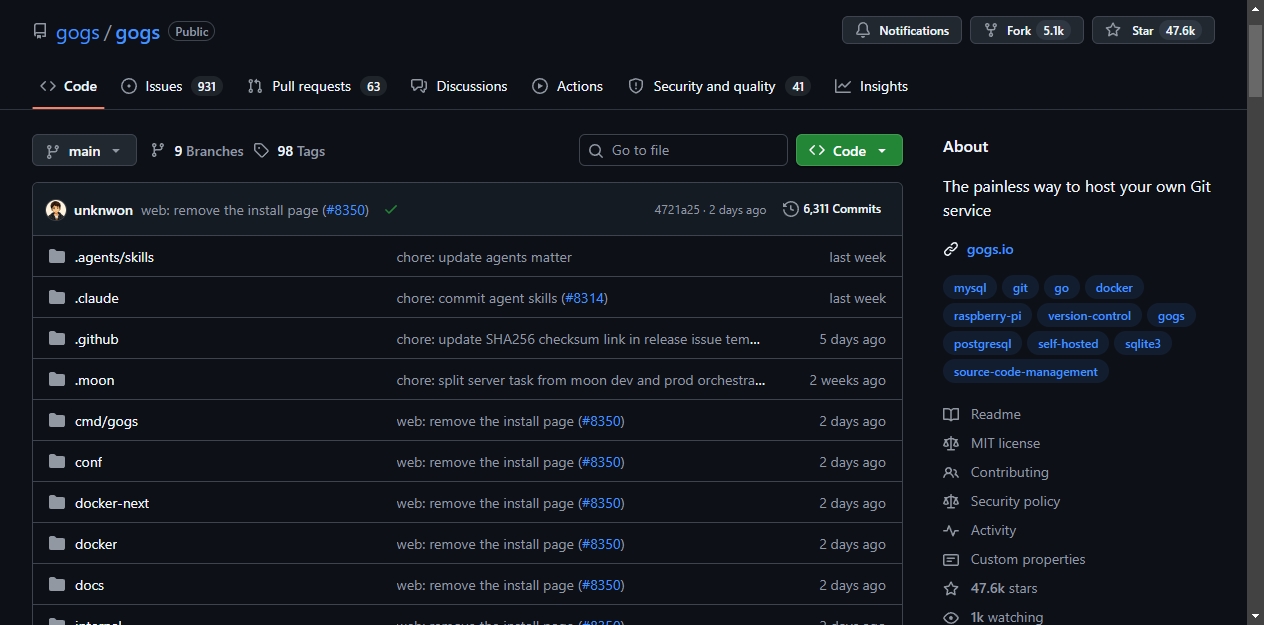
Task: Click the note icon beside Custom properties
Action: point(951,559)
